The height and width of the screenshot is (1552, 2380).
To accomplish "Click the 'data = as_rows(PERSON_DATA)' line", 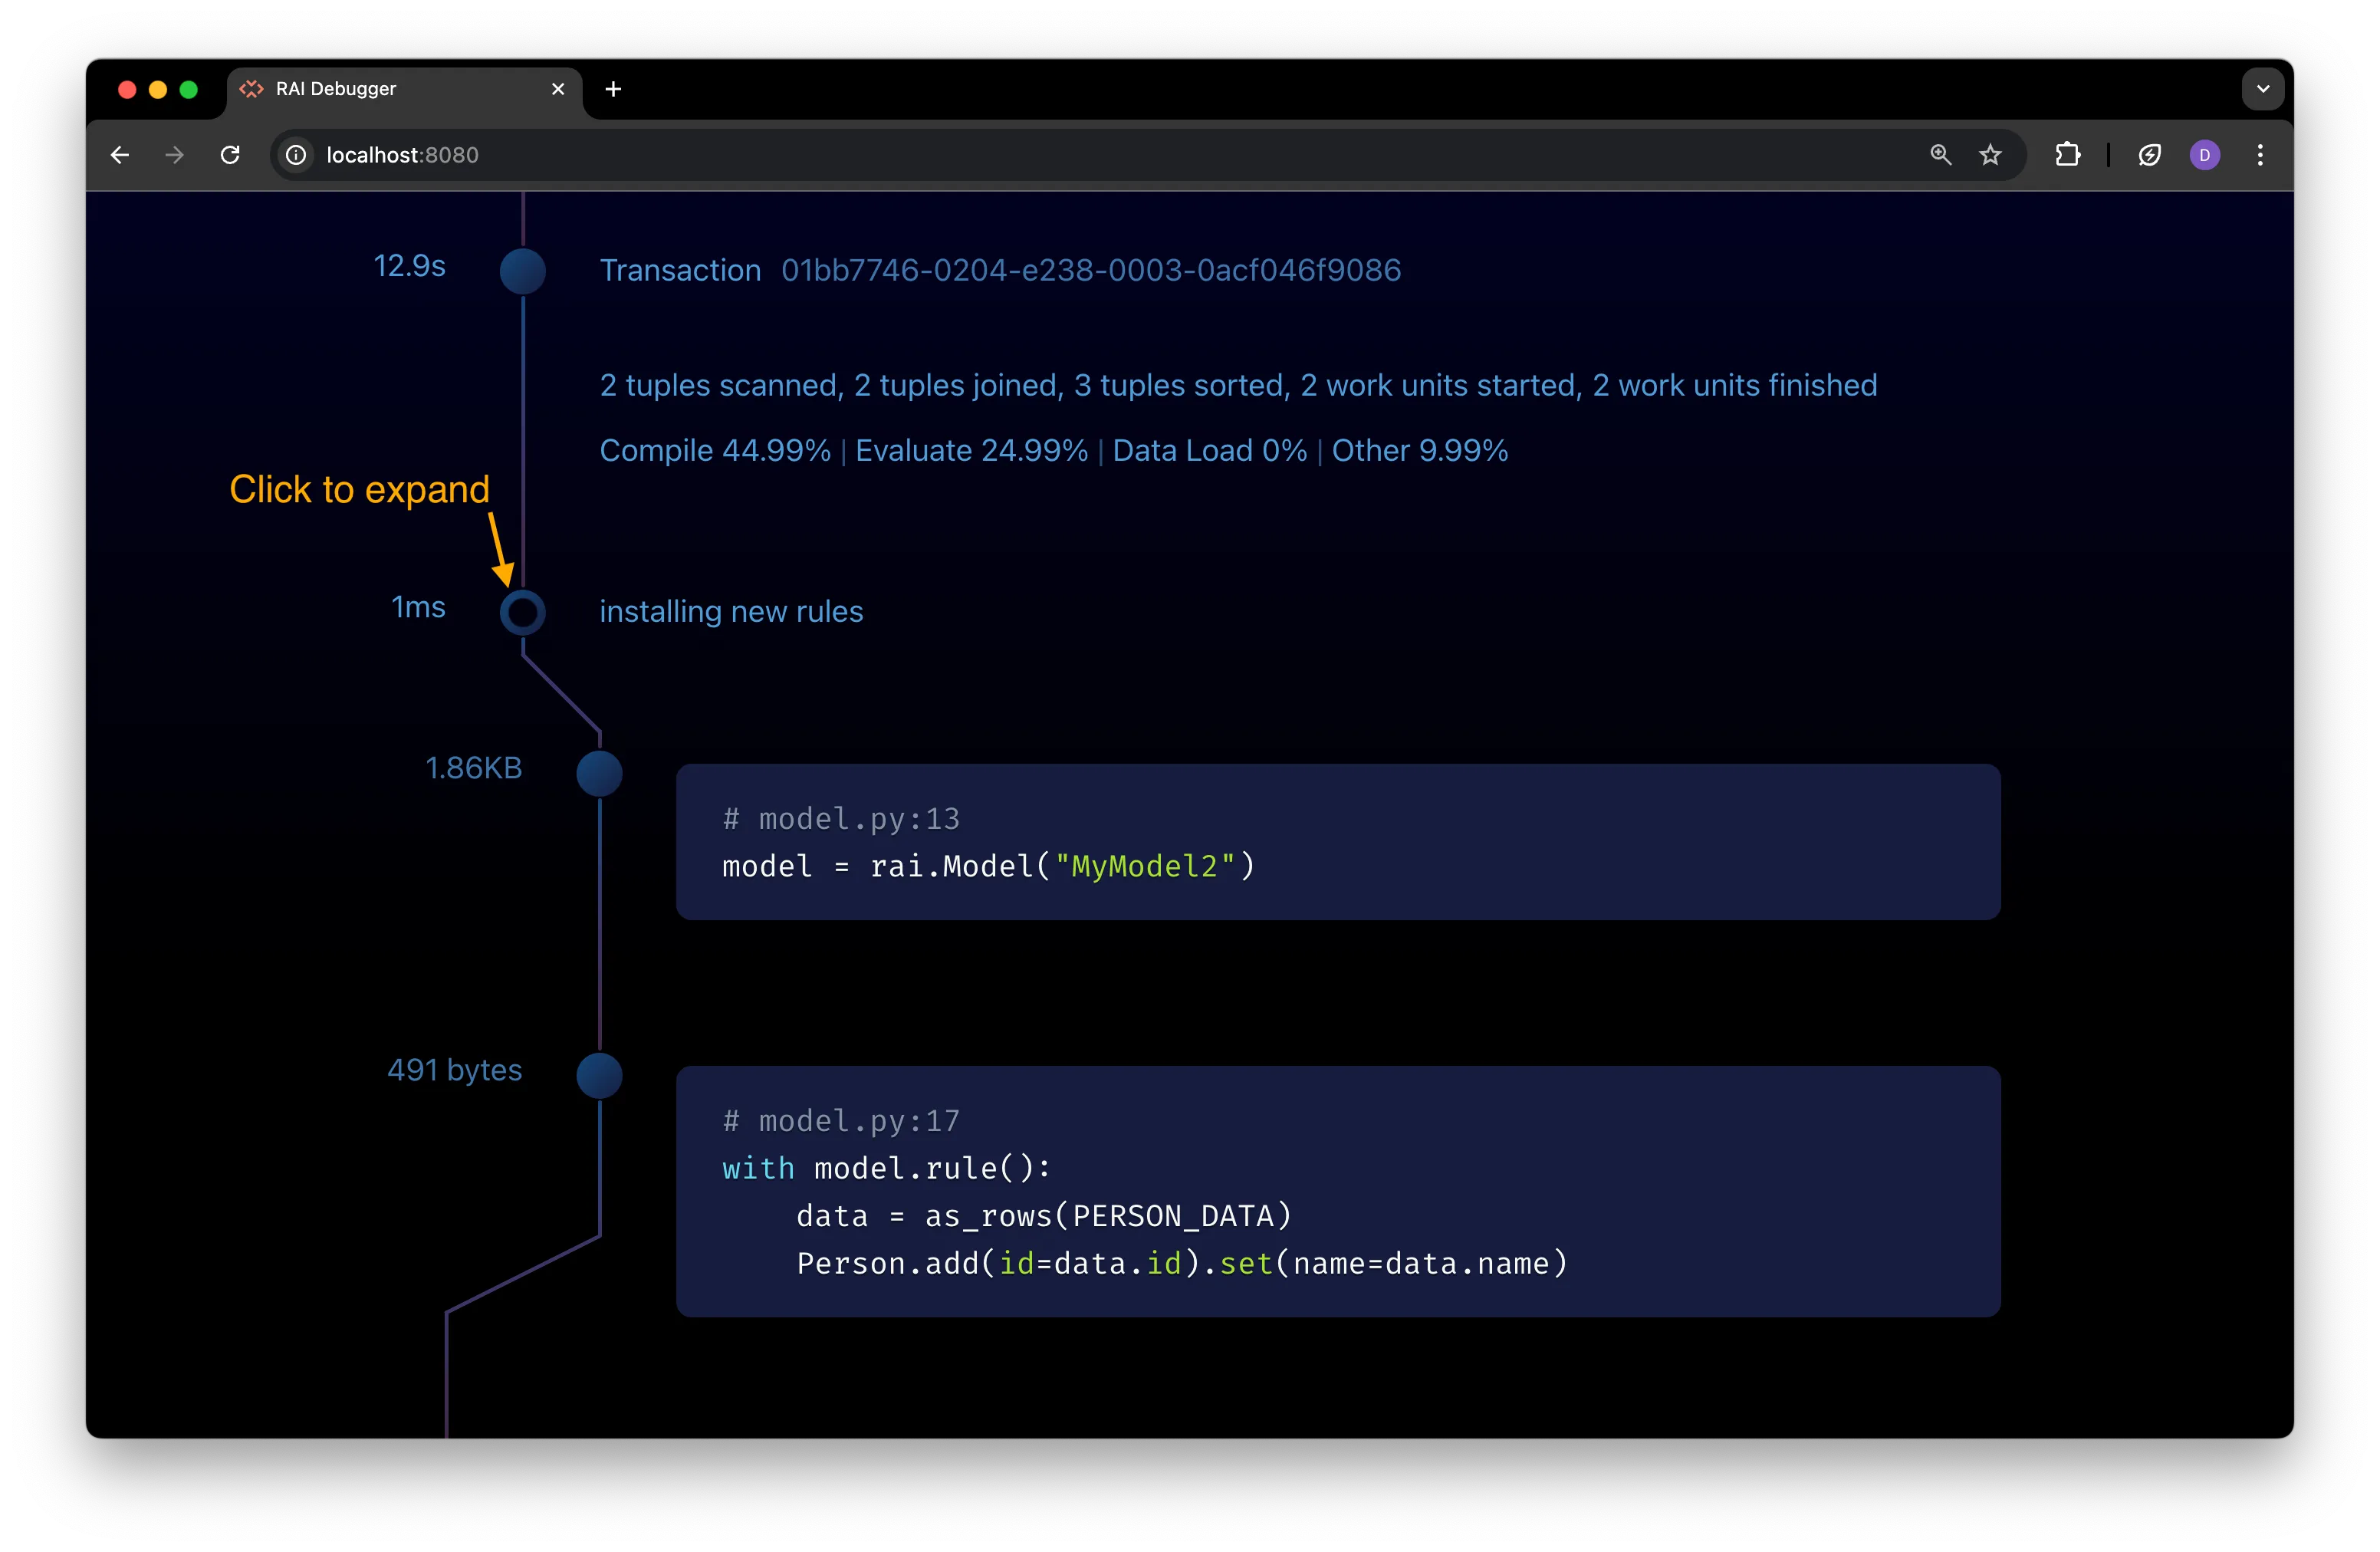I will (1045, 1216).
